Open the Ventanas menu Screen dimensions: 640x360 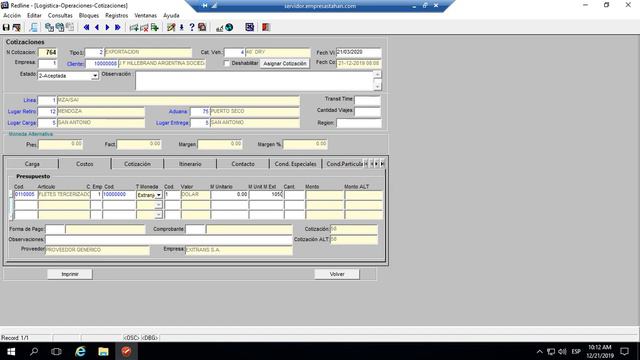[x=145, y=16]
